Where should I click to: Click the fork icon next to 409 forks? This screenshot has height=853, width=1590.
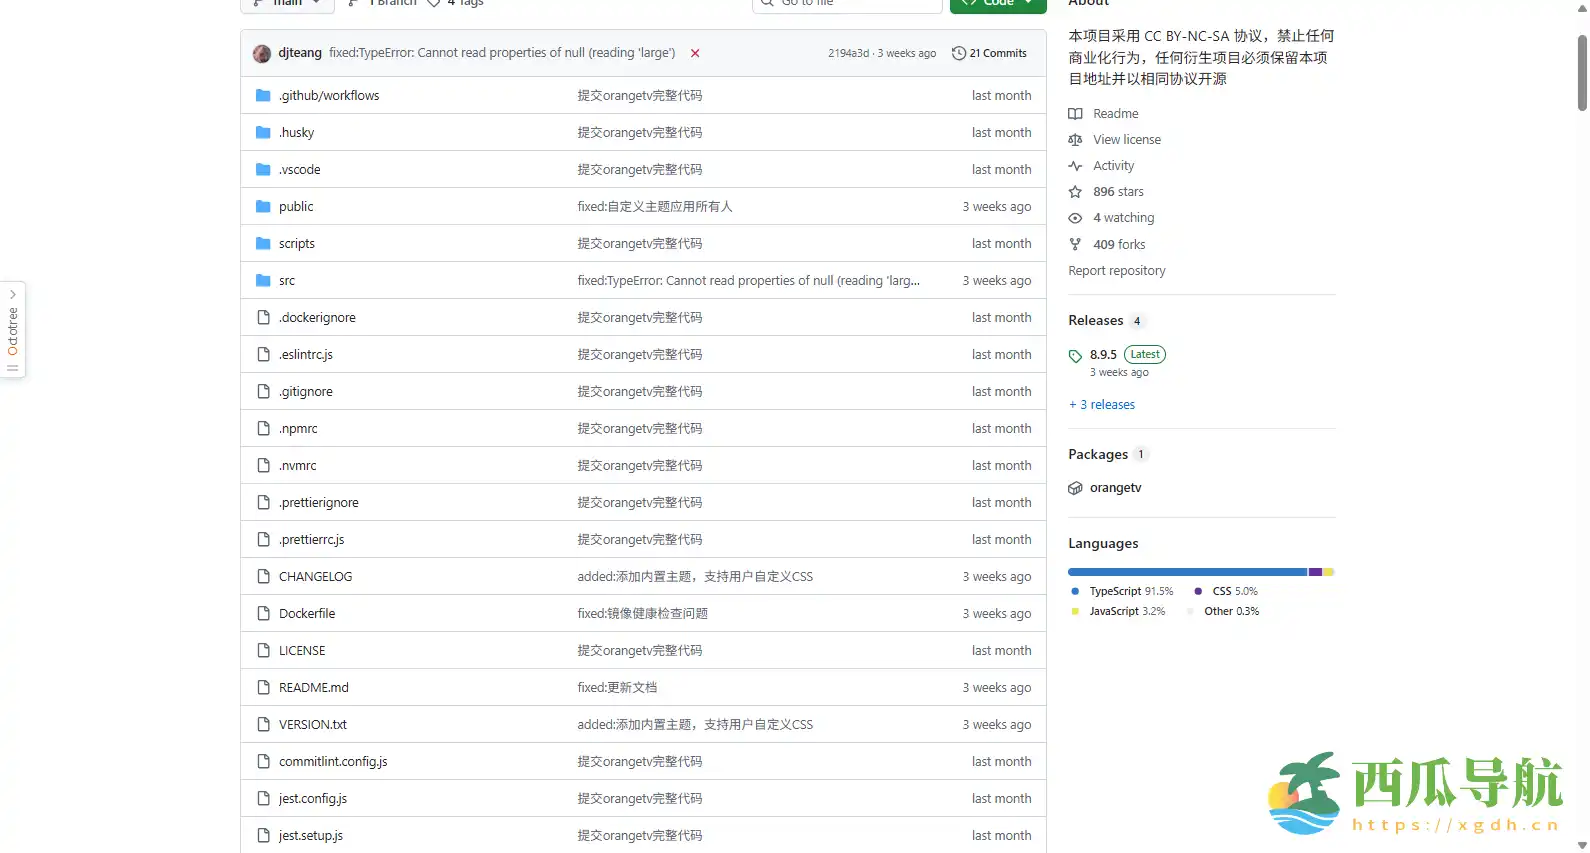coord(1075,245)
